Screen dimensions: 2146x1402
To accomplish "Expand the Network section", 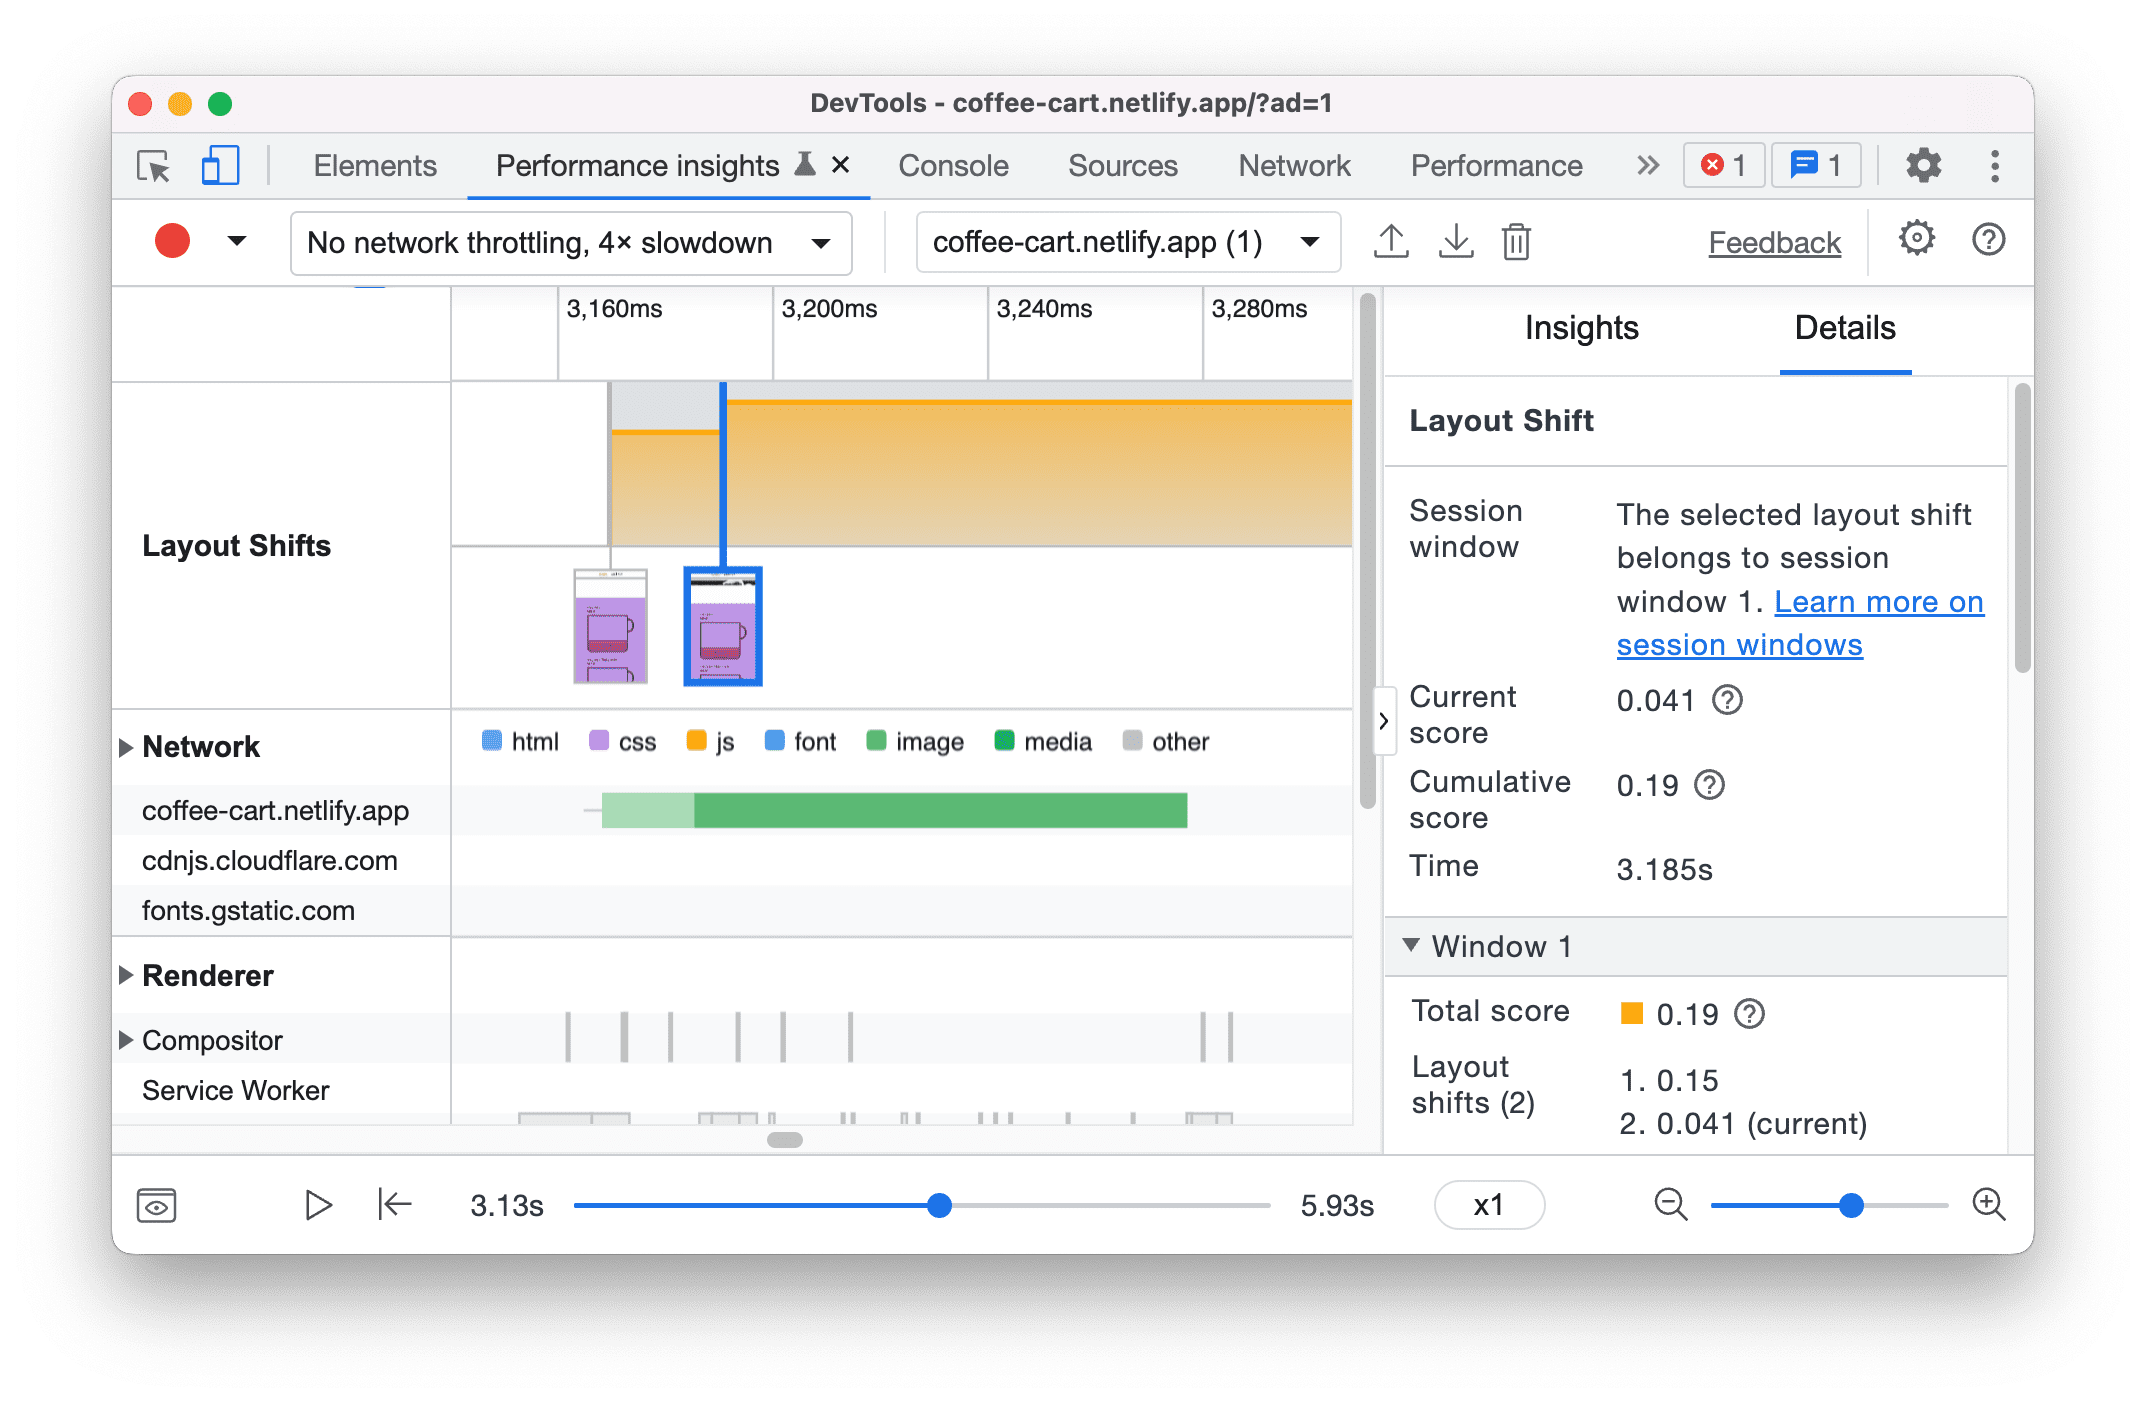I will [131, 742].
